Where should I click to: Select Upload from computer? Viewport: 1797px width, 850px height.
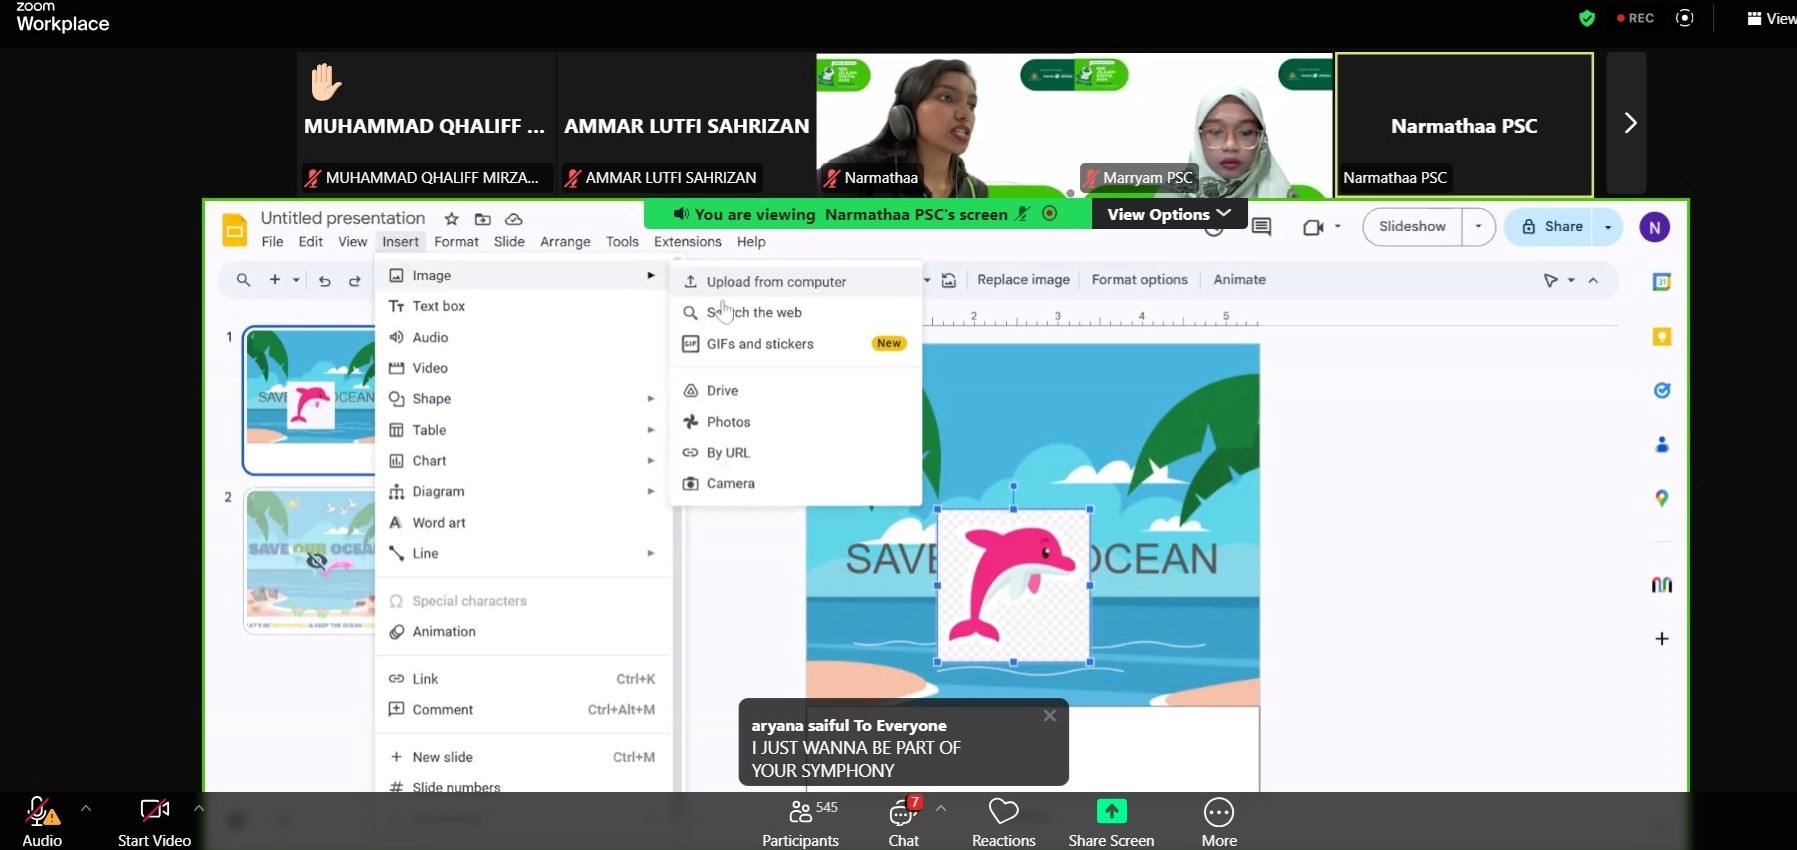tap(776, 282)
